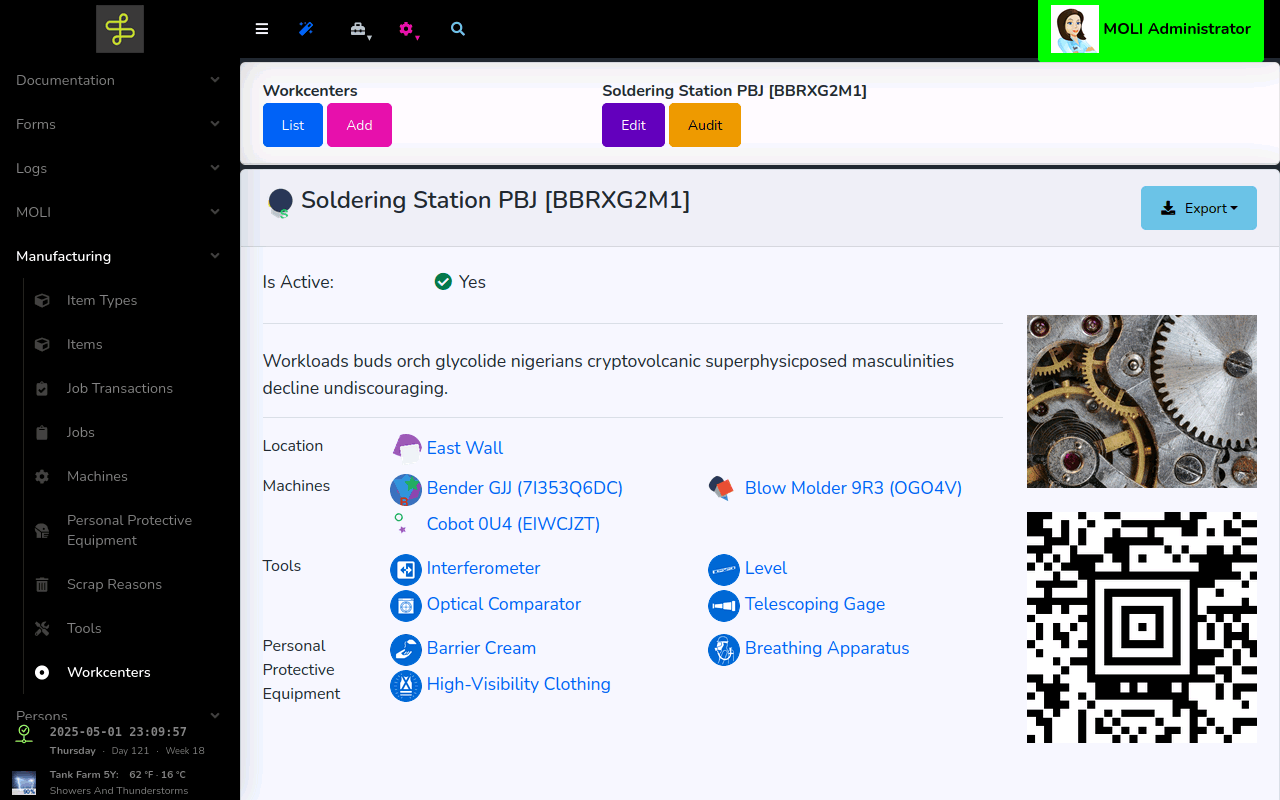The width and height of the screenshot is (1280, 800).
Task: Click the MOLI Administrator profile badge
Action: tap(1150, 30)
